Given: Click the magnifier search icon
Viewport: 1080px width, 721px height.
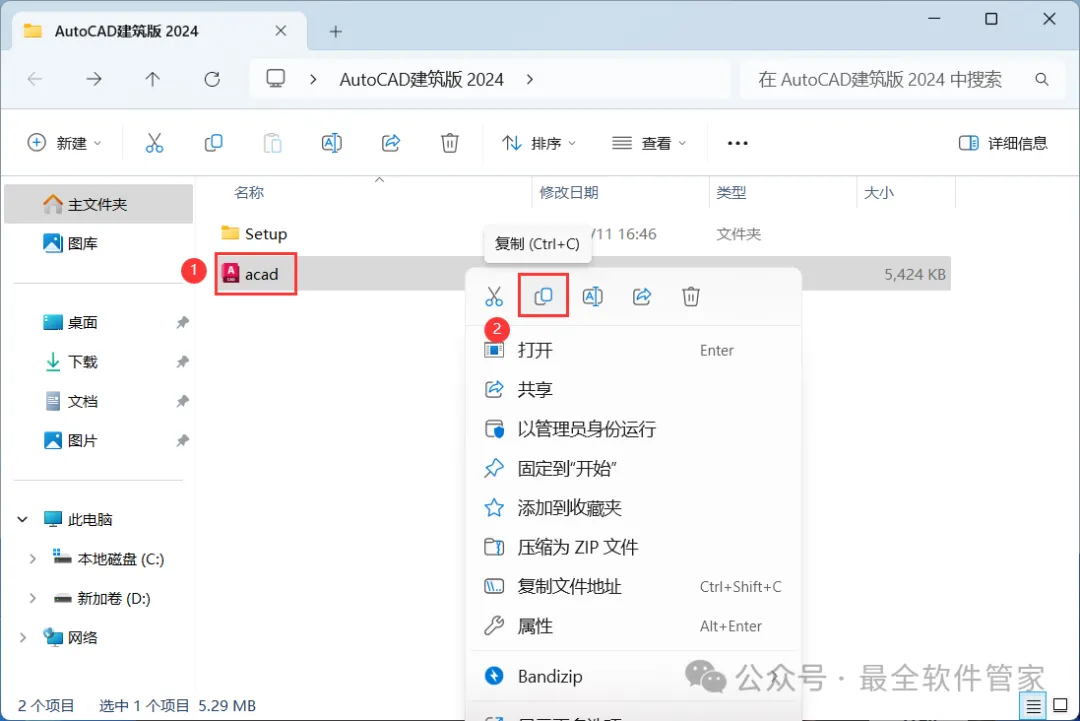Looking at the screenshot, I should (1041, 80).
